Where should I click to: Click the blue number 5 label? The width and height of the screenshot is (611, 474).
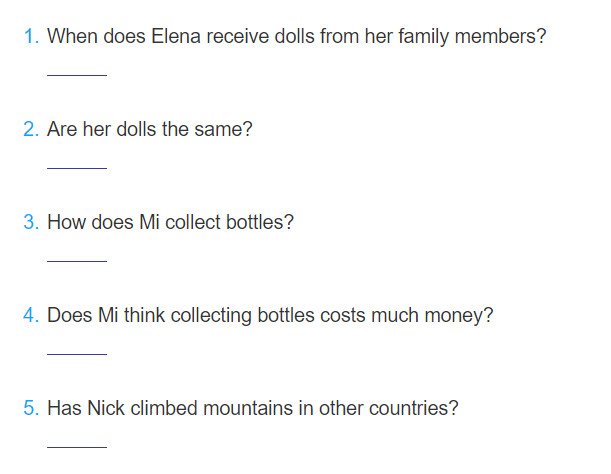click(31, 408)
